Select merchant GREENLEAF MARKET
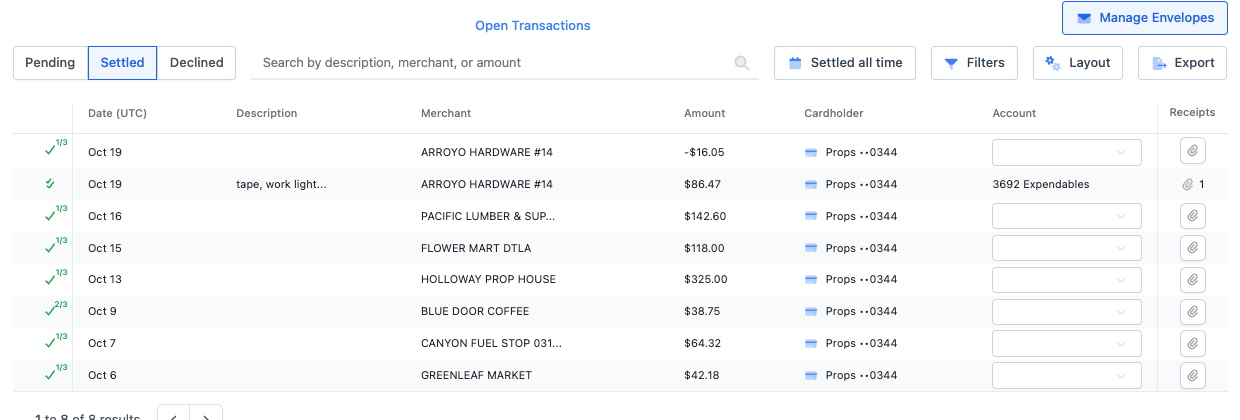Viewport: 1240px width, 420px height. point(476,375)
